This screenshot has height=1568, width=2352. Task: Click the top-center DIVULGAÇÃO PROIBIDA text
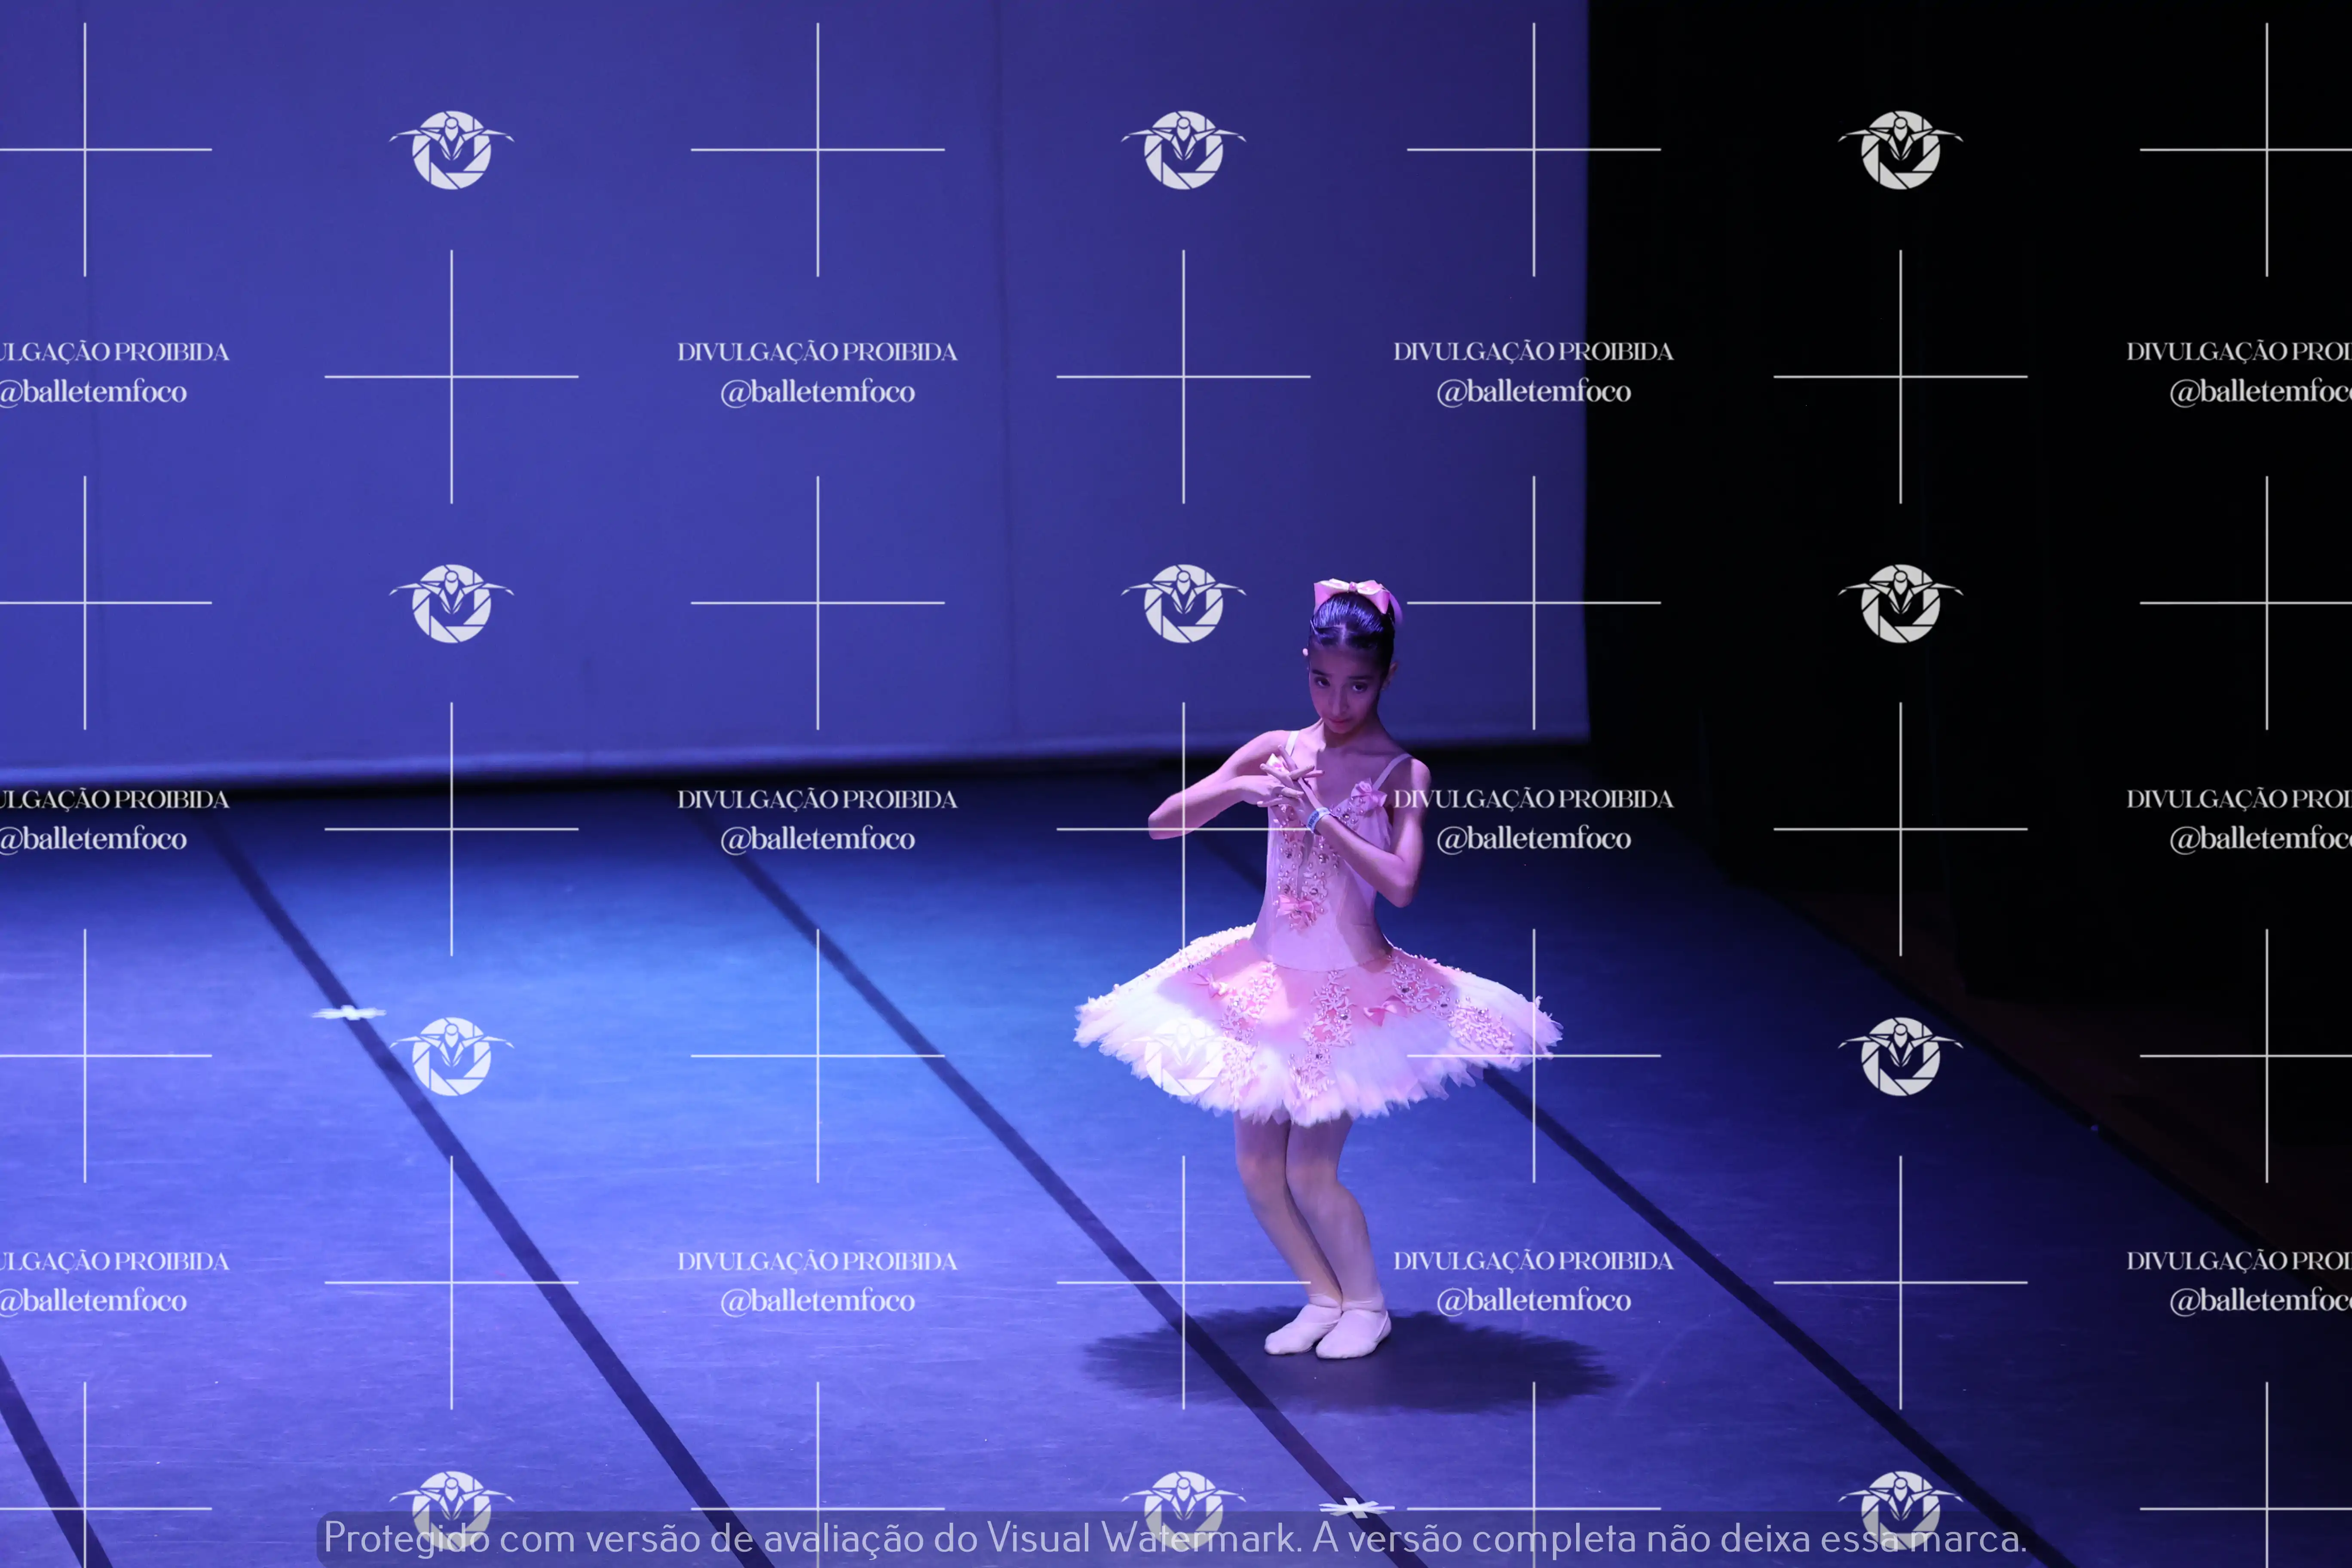tap(817, 352)
